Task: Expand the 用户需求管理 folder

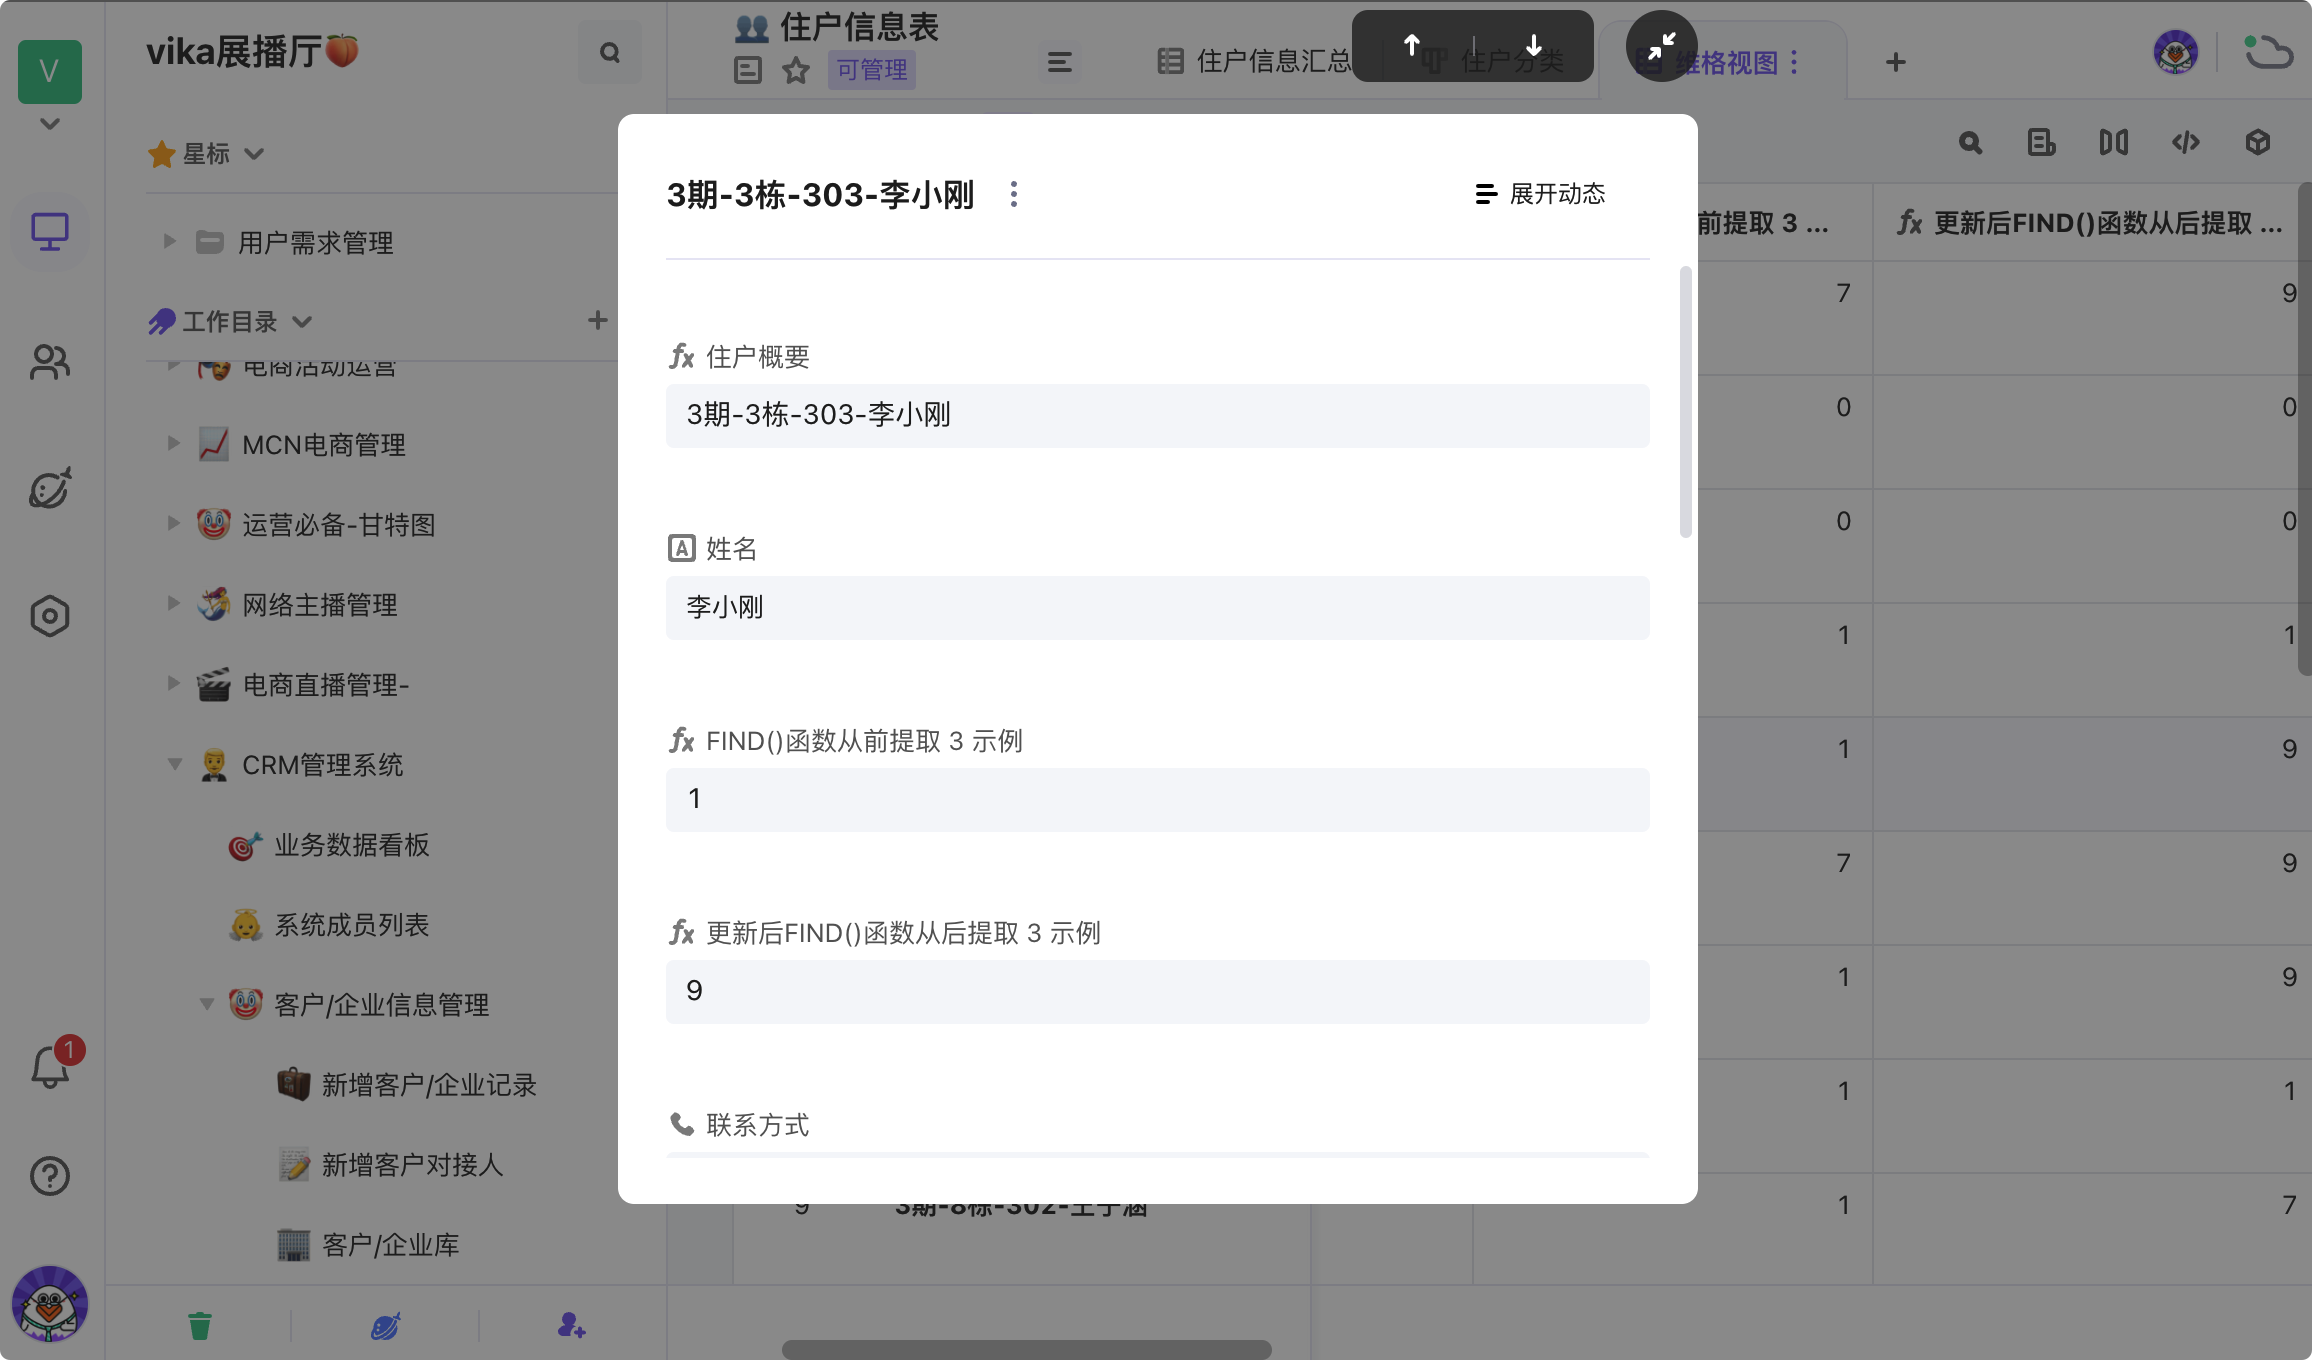Action: (x=170, y=242)
